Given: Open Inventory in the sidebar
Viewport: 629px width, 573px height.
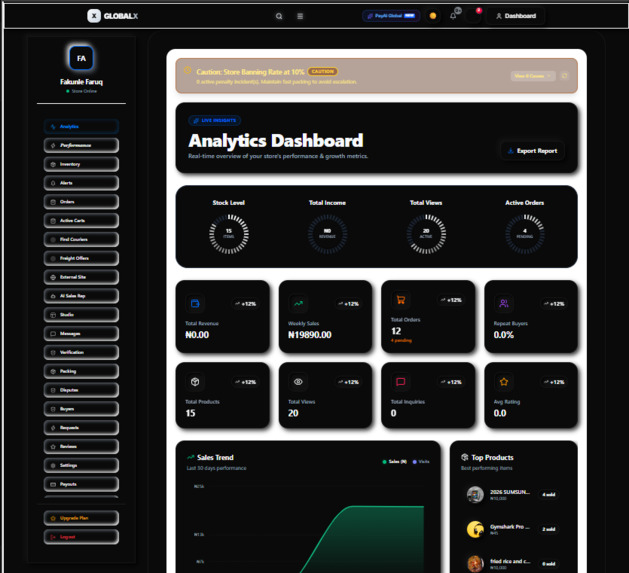Looking at the screenshot, I should tap(81, 164).
